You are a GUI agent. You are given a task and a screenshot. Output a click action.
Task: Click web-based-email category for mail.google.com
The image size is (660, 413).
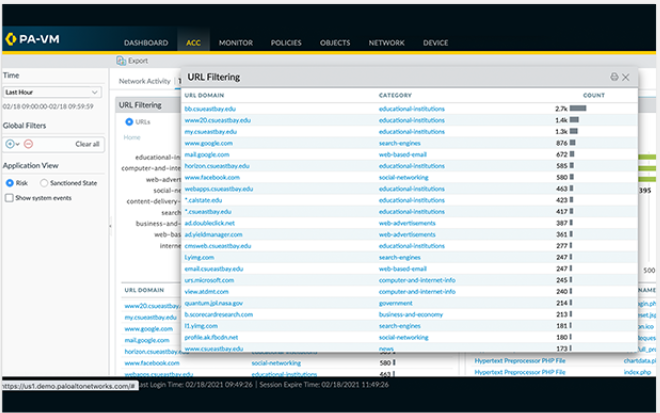(403, 155)
